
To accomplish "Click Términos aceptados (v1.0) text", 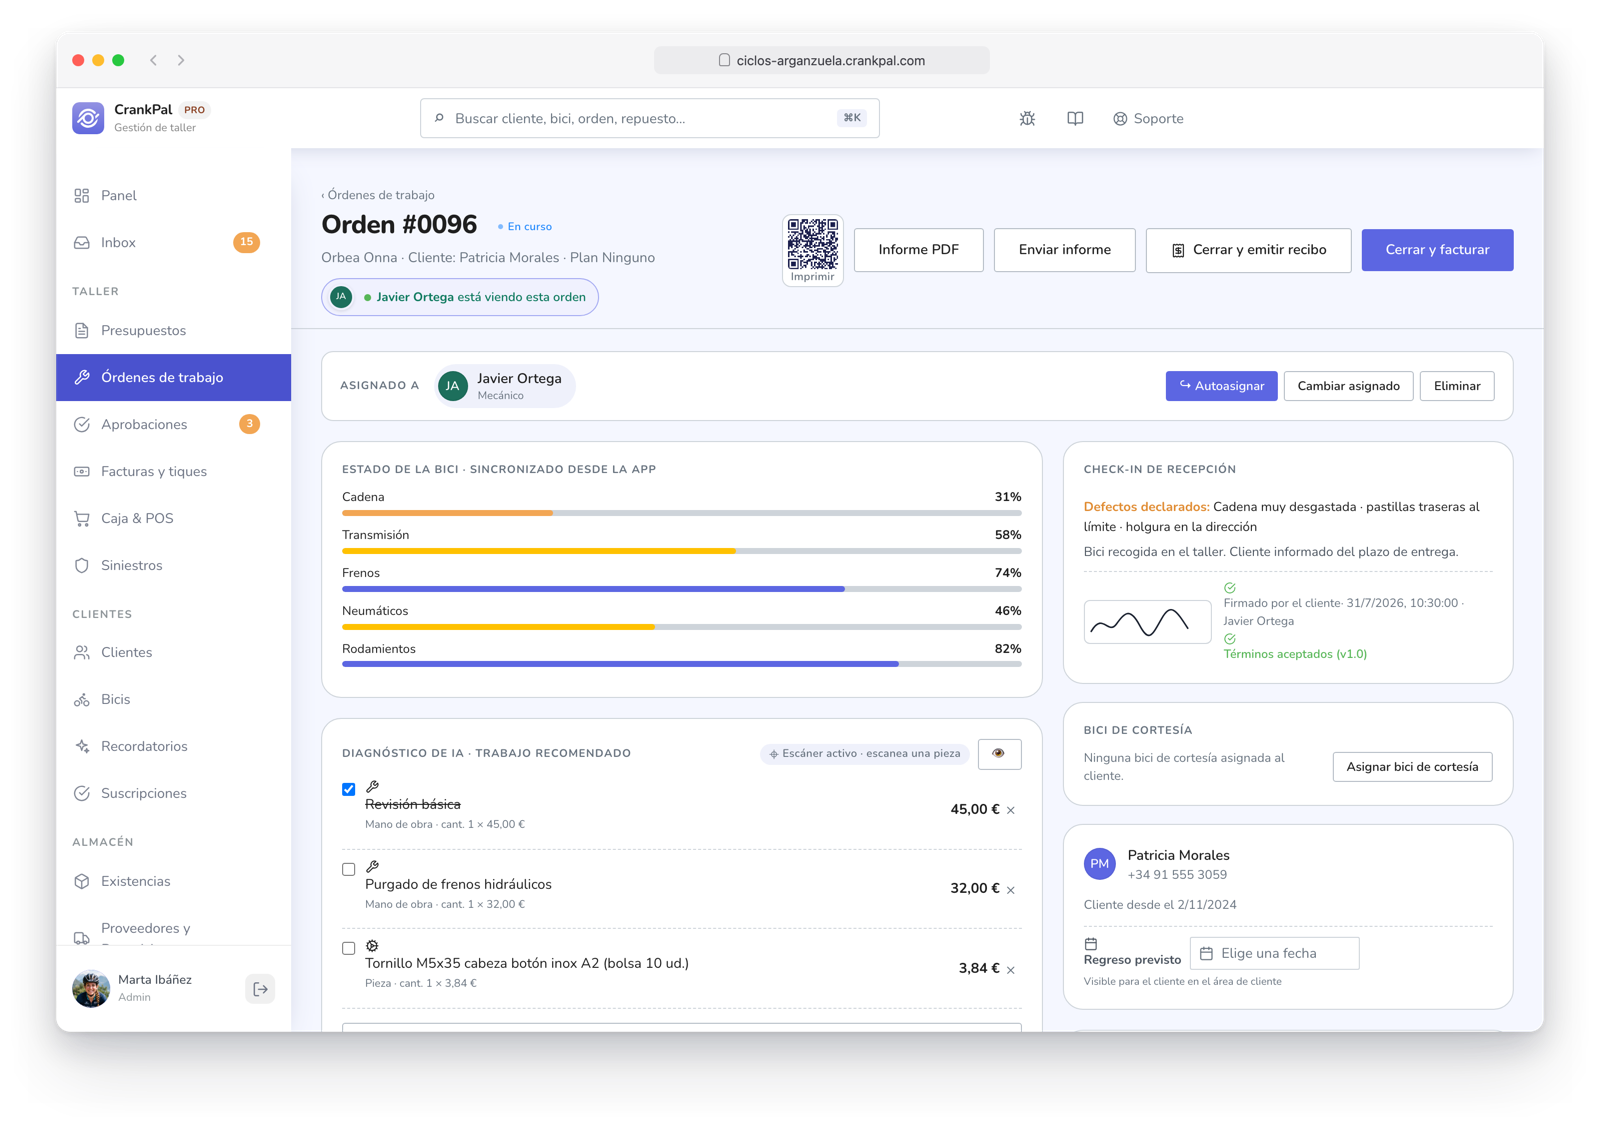I will 1295,654.
